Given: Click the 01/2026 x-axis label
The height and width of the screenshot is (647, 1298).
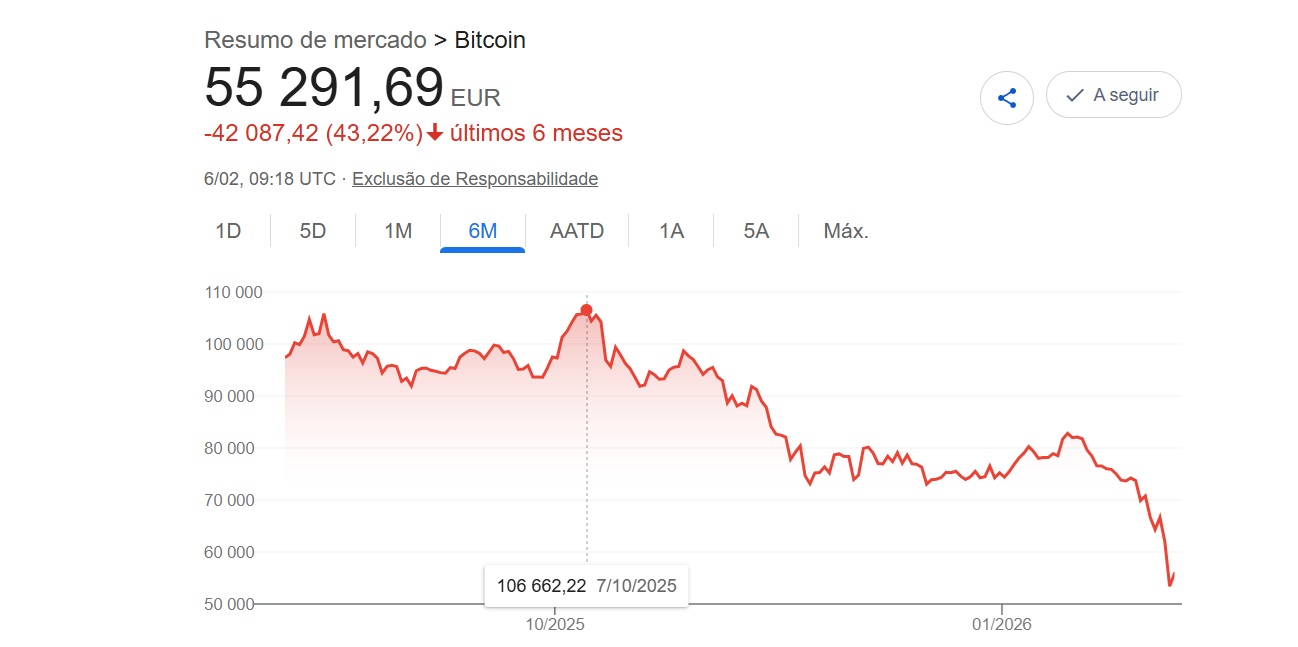Looking at the screenshot, I should (1002, 624).
